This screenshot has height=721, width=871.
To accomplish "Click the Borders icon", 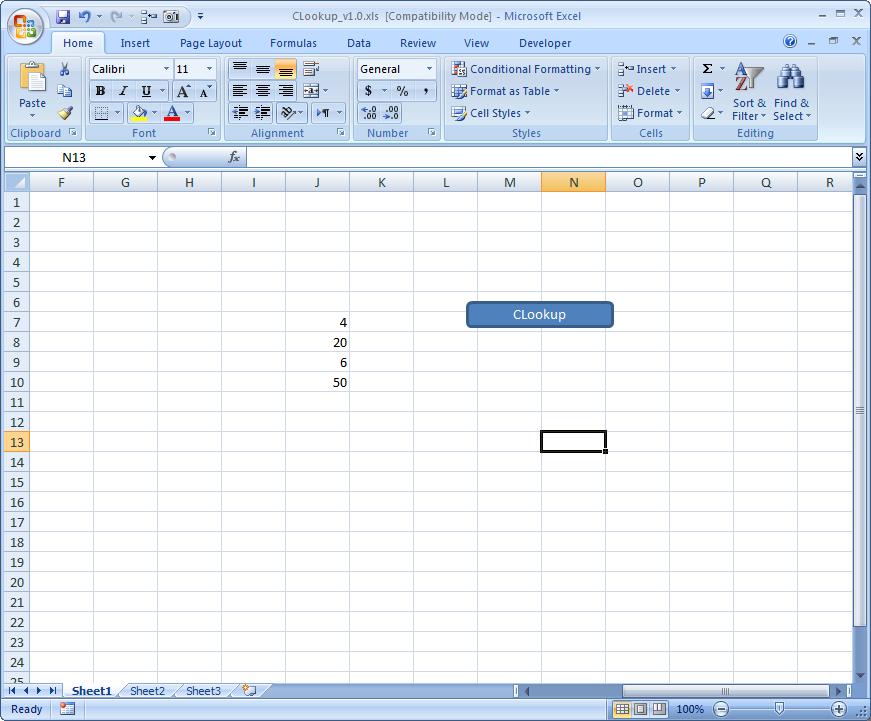I will pos(101,113).
